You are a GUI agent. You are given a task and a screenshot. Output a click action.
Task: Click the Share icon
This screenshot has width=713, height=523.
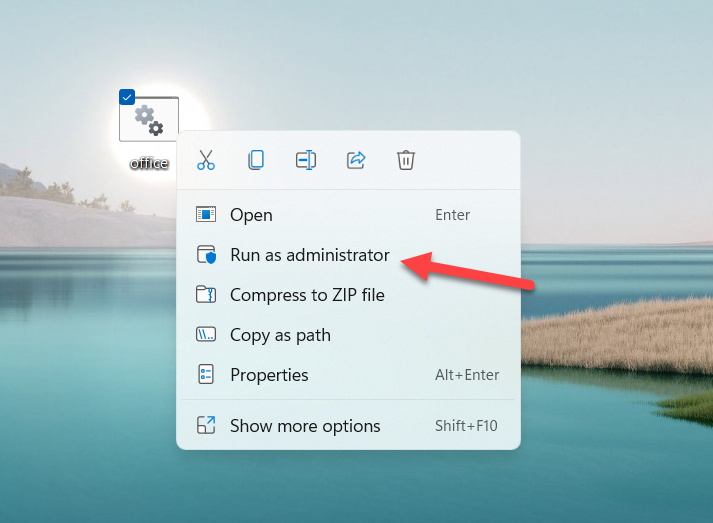pyautogui.click(x=356, y=160)
